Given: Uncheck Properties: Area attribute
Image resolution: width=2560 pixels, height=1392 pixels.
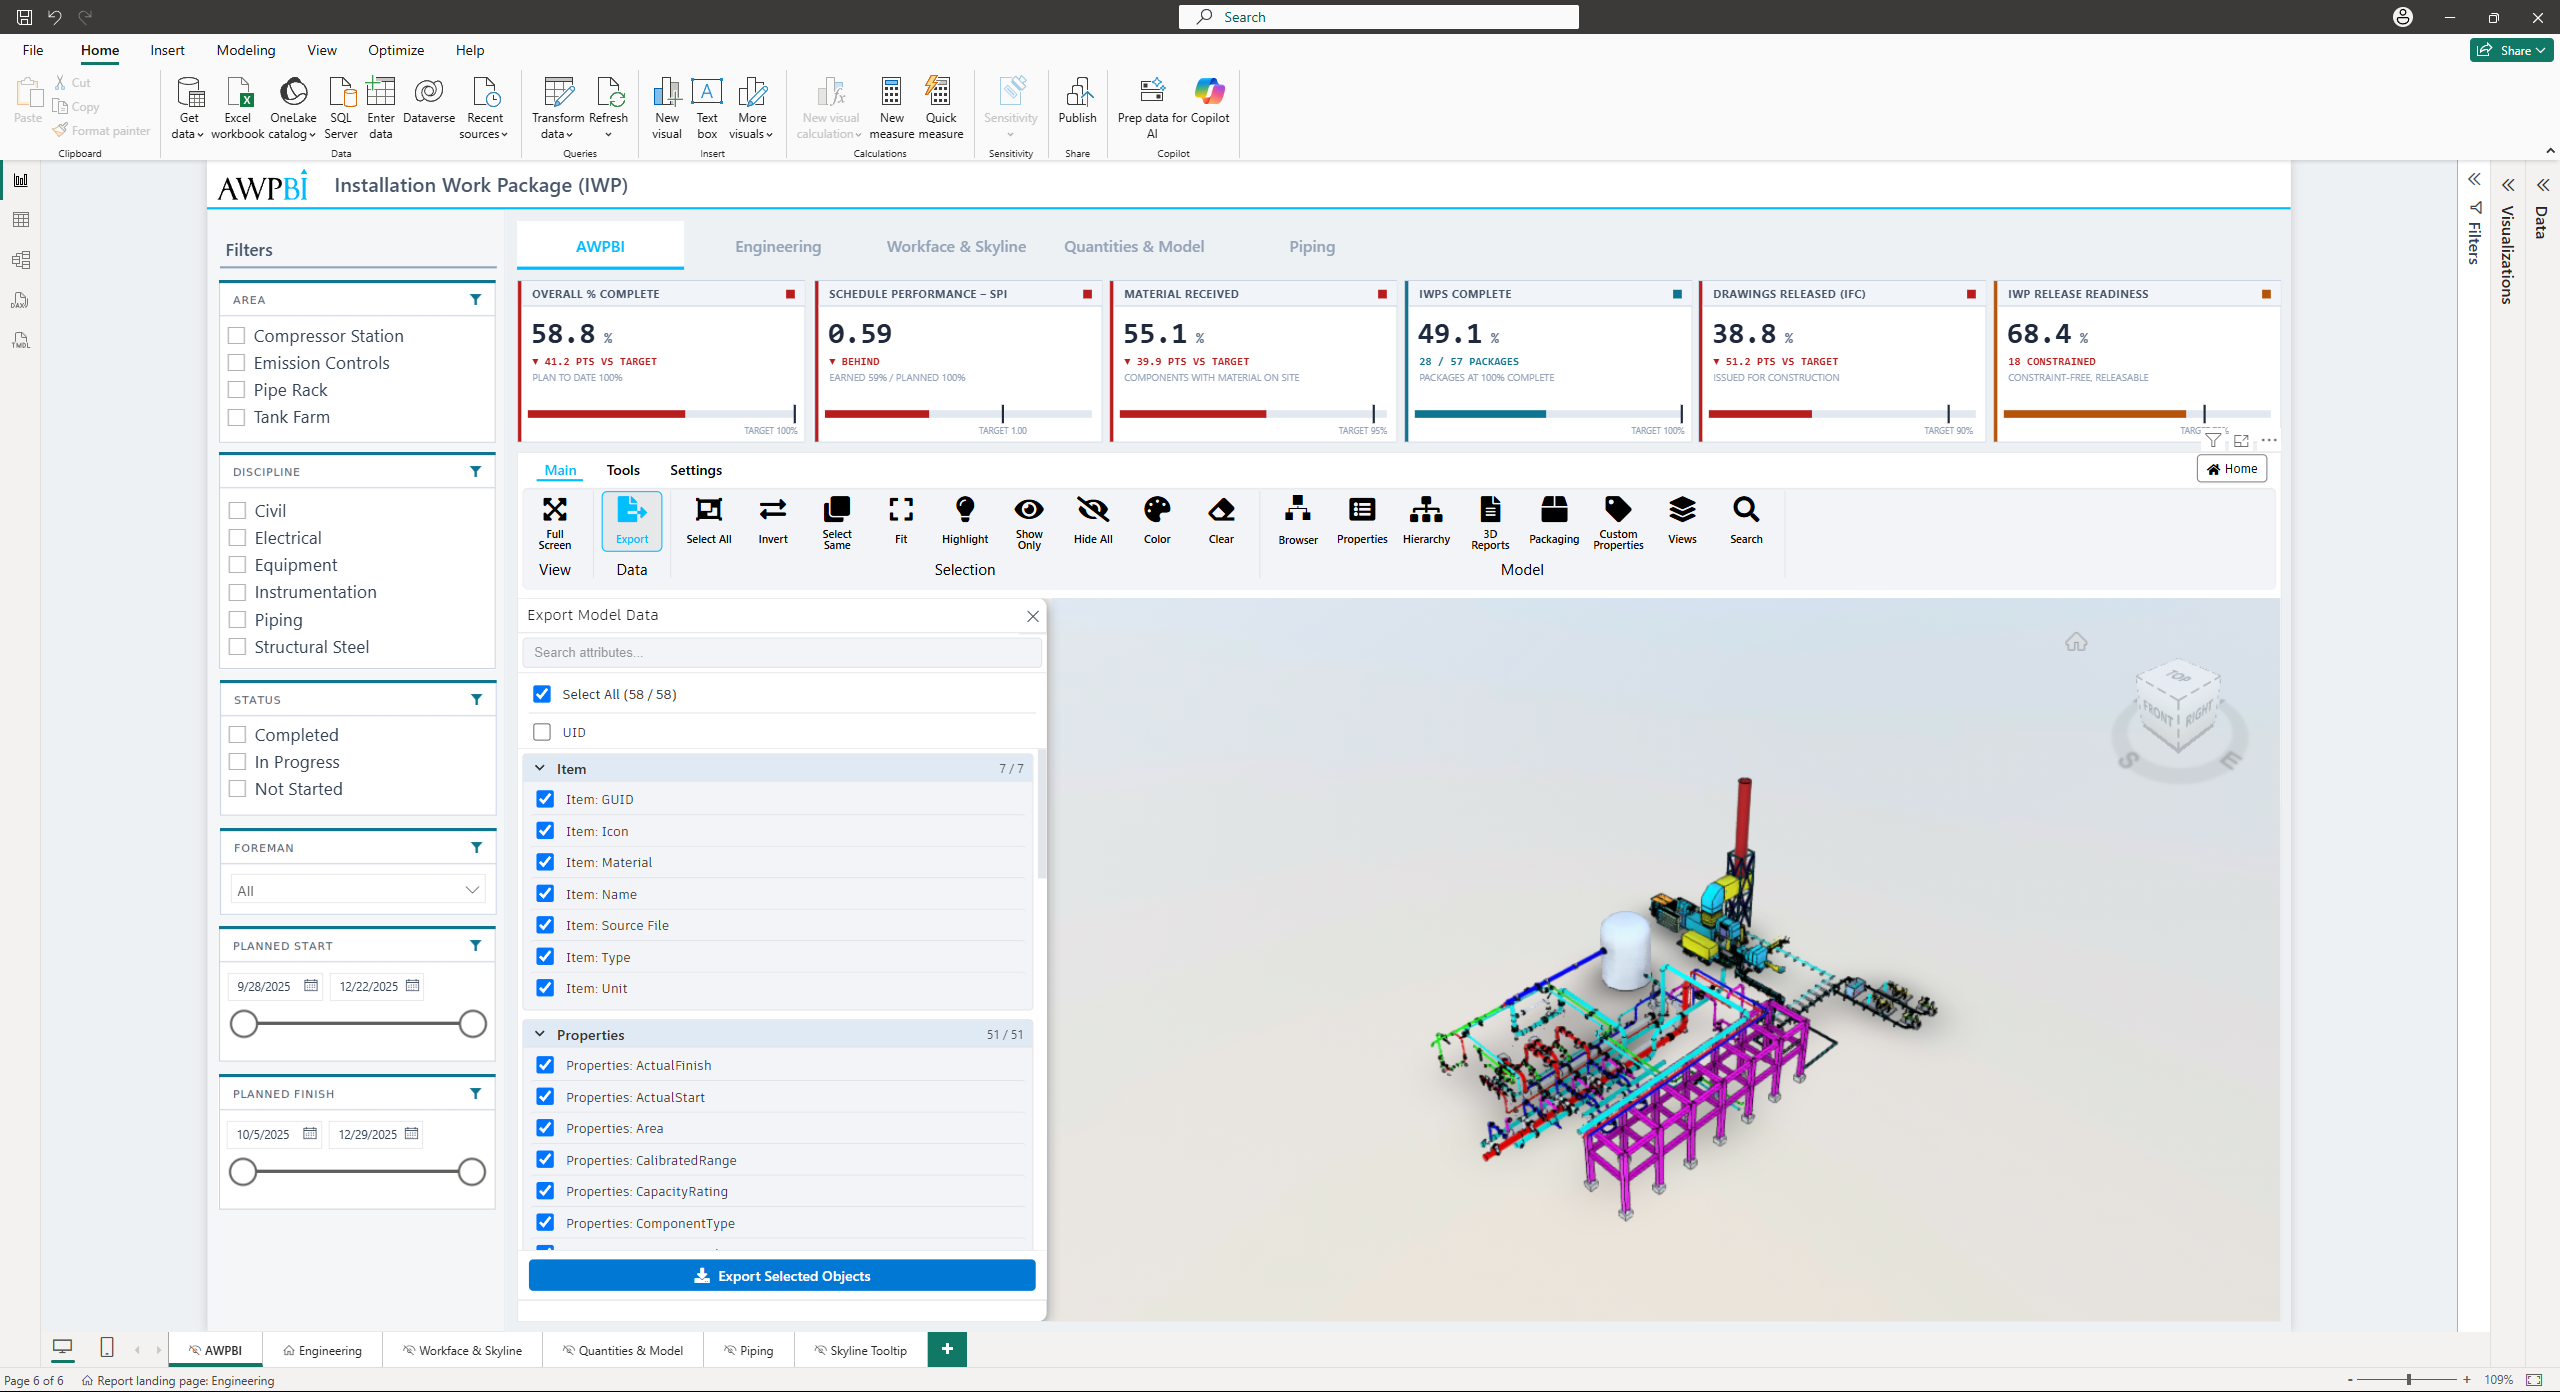Looking at the screenshot, I should (x=545, y=1128).
